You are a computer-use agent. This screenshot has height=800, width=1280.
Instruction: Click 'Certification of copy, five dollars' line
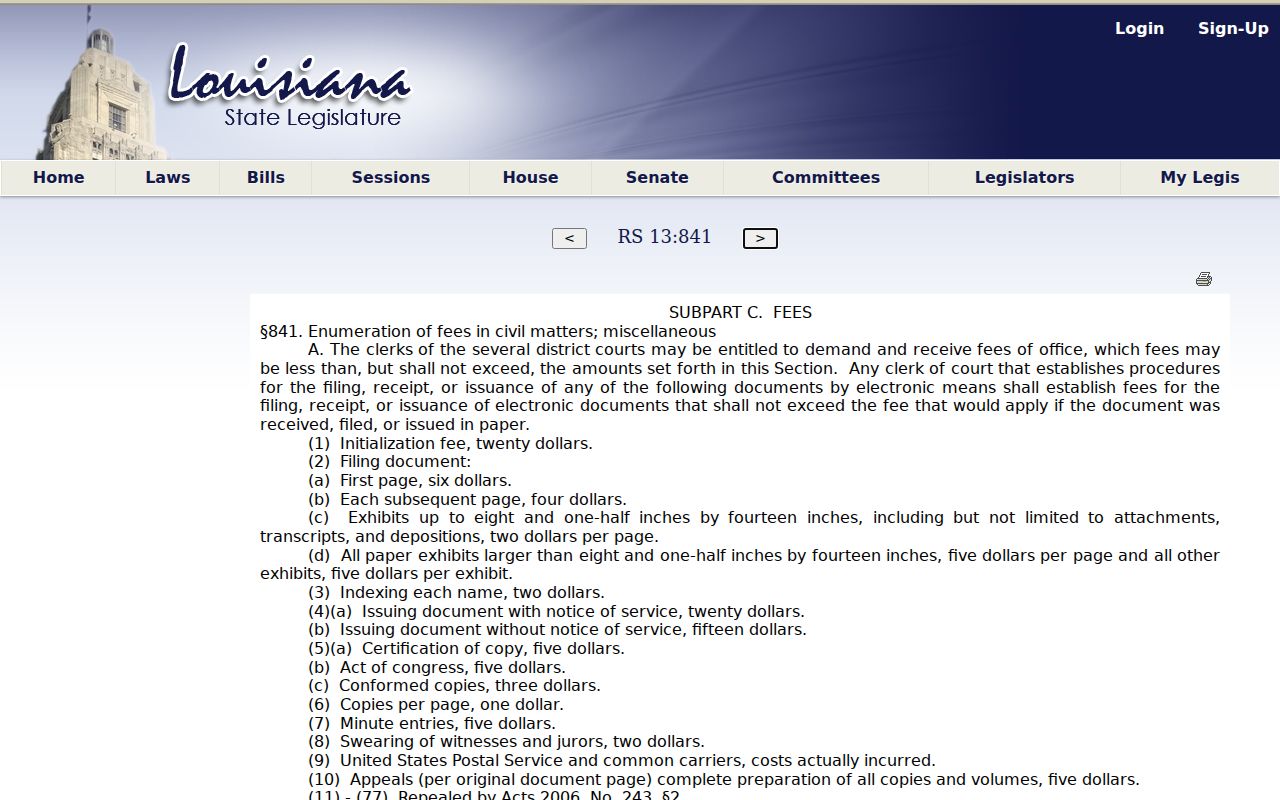pos(466,649)
